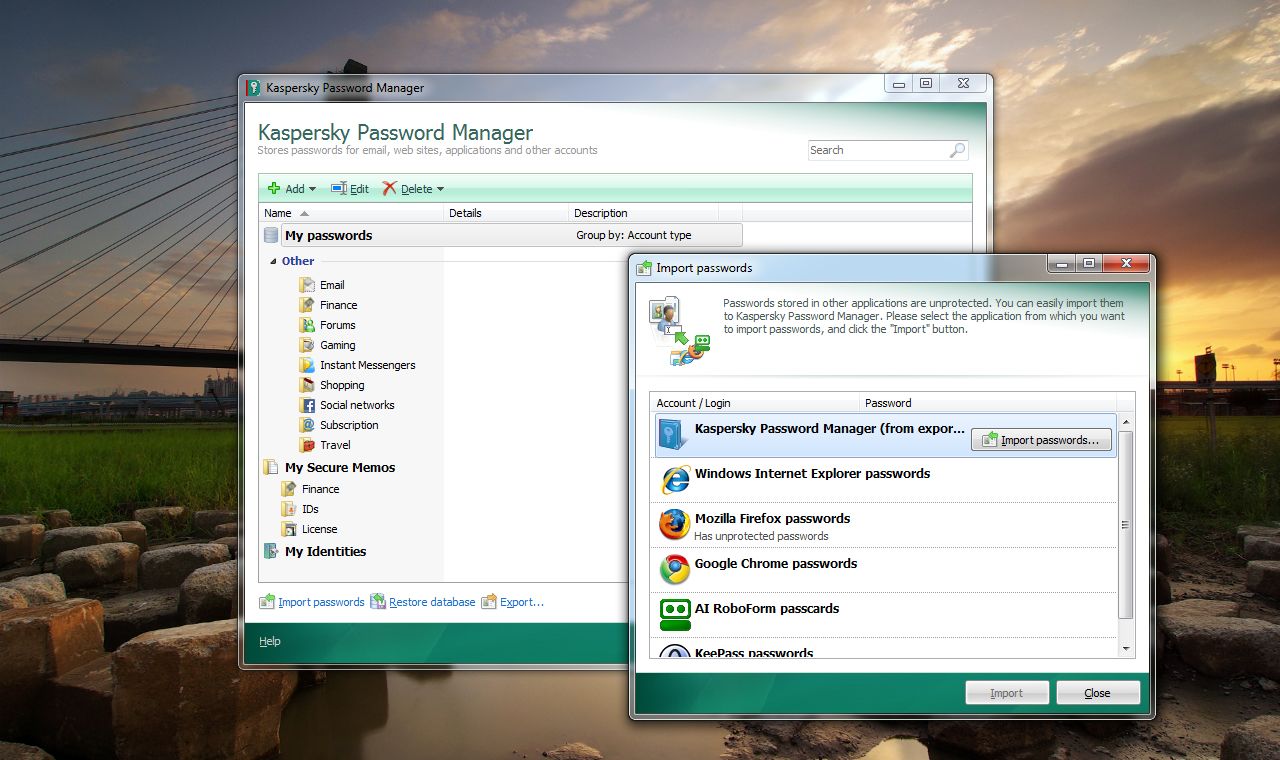
Task: Select the Windows Internet Explorer passwords row
Action: click(884, 480)
